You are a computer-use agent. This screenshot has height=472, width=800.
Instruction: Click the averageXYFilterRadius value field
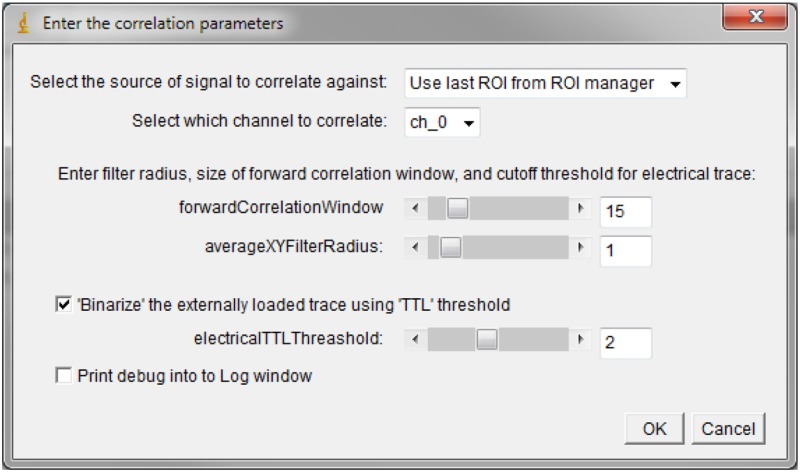[x=625, y=251]
